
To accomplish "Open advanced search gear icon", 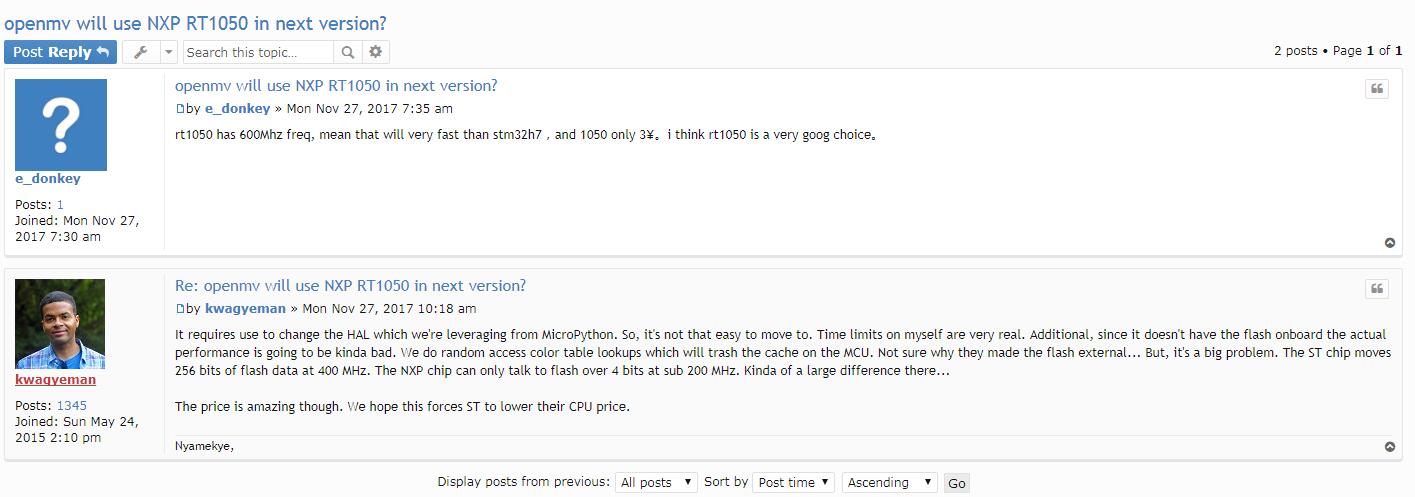I will pyautogui.click(x=375, y=52).
